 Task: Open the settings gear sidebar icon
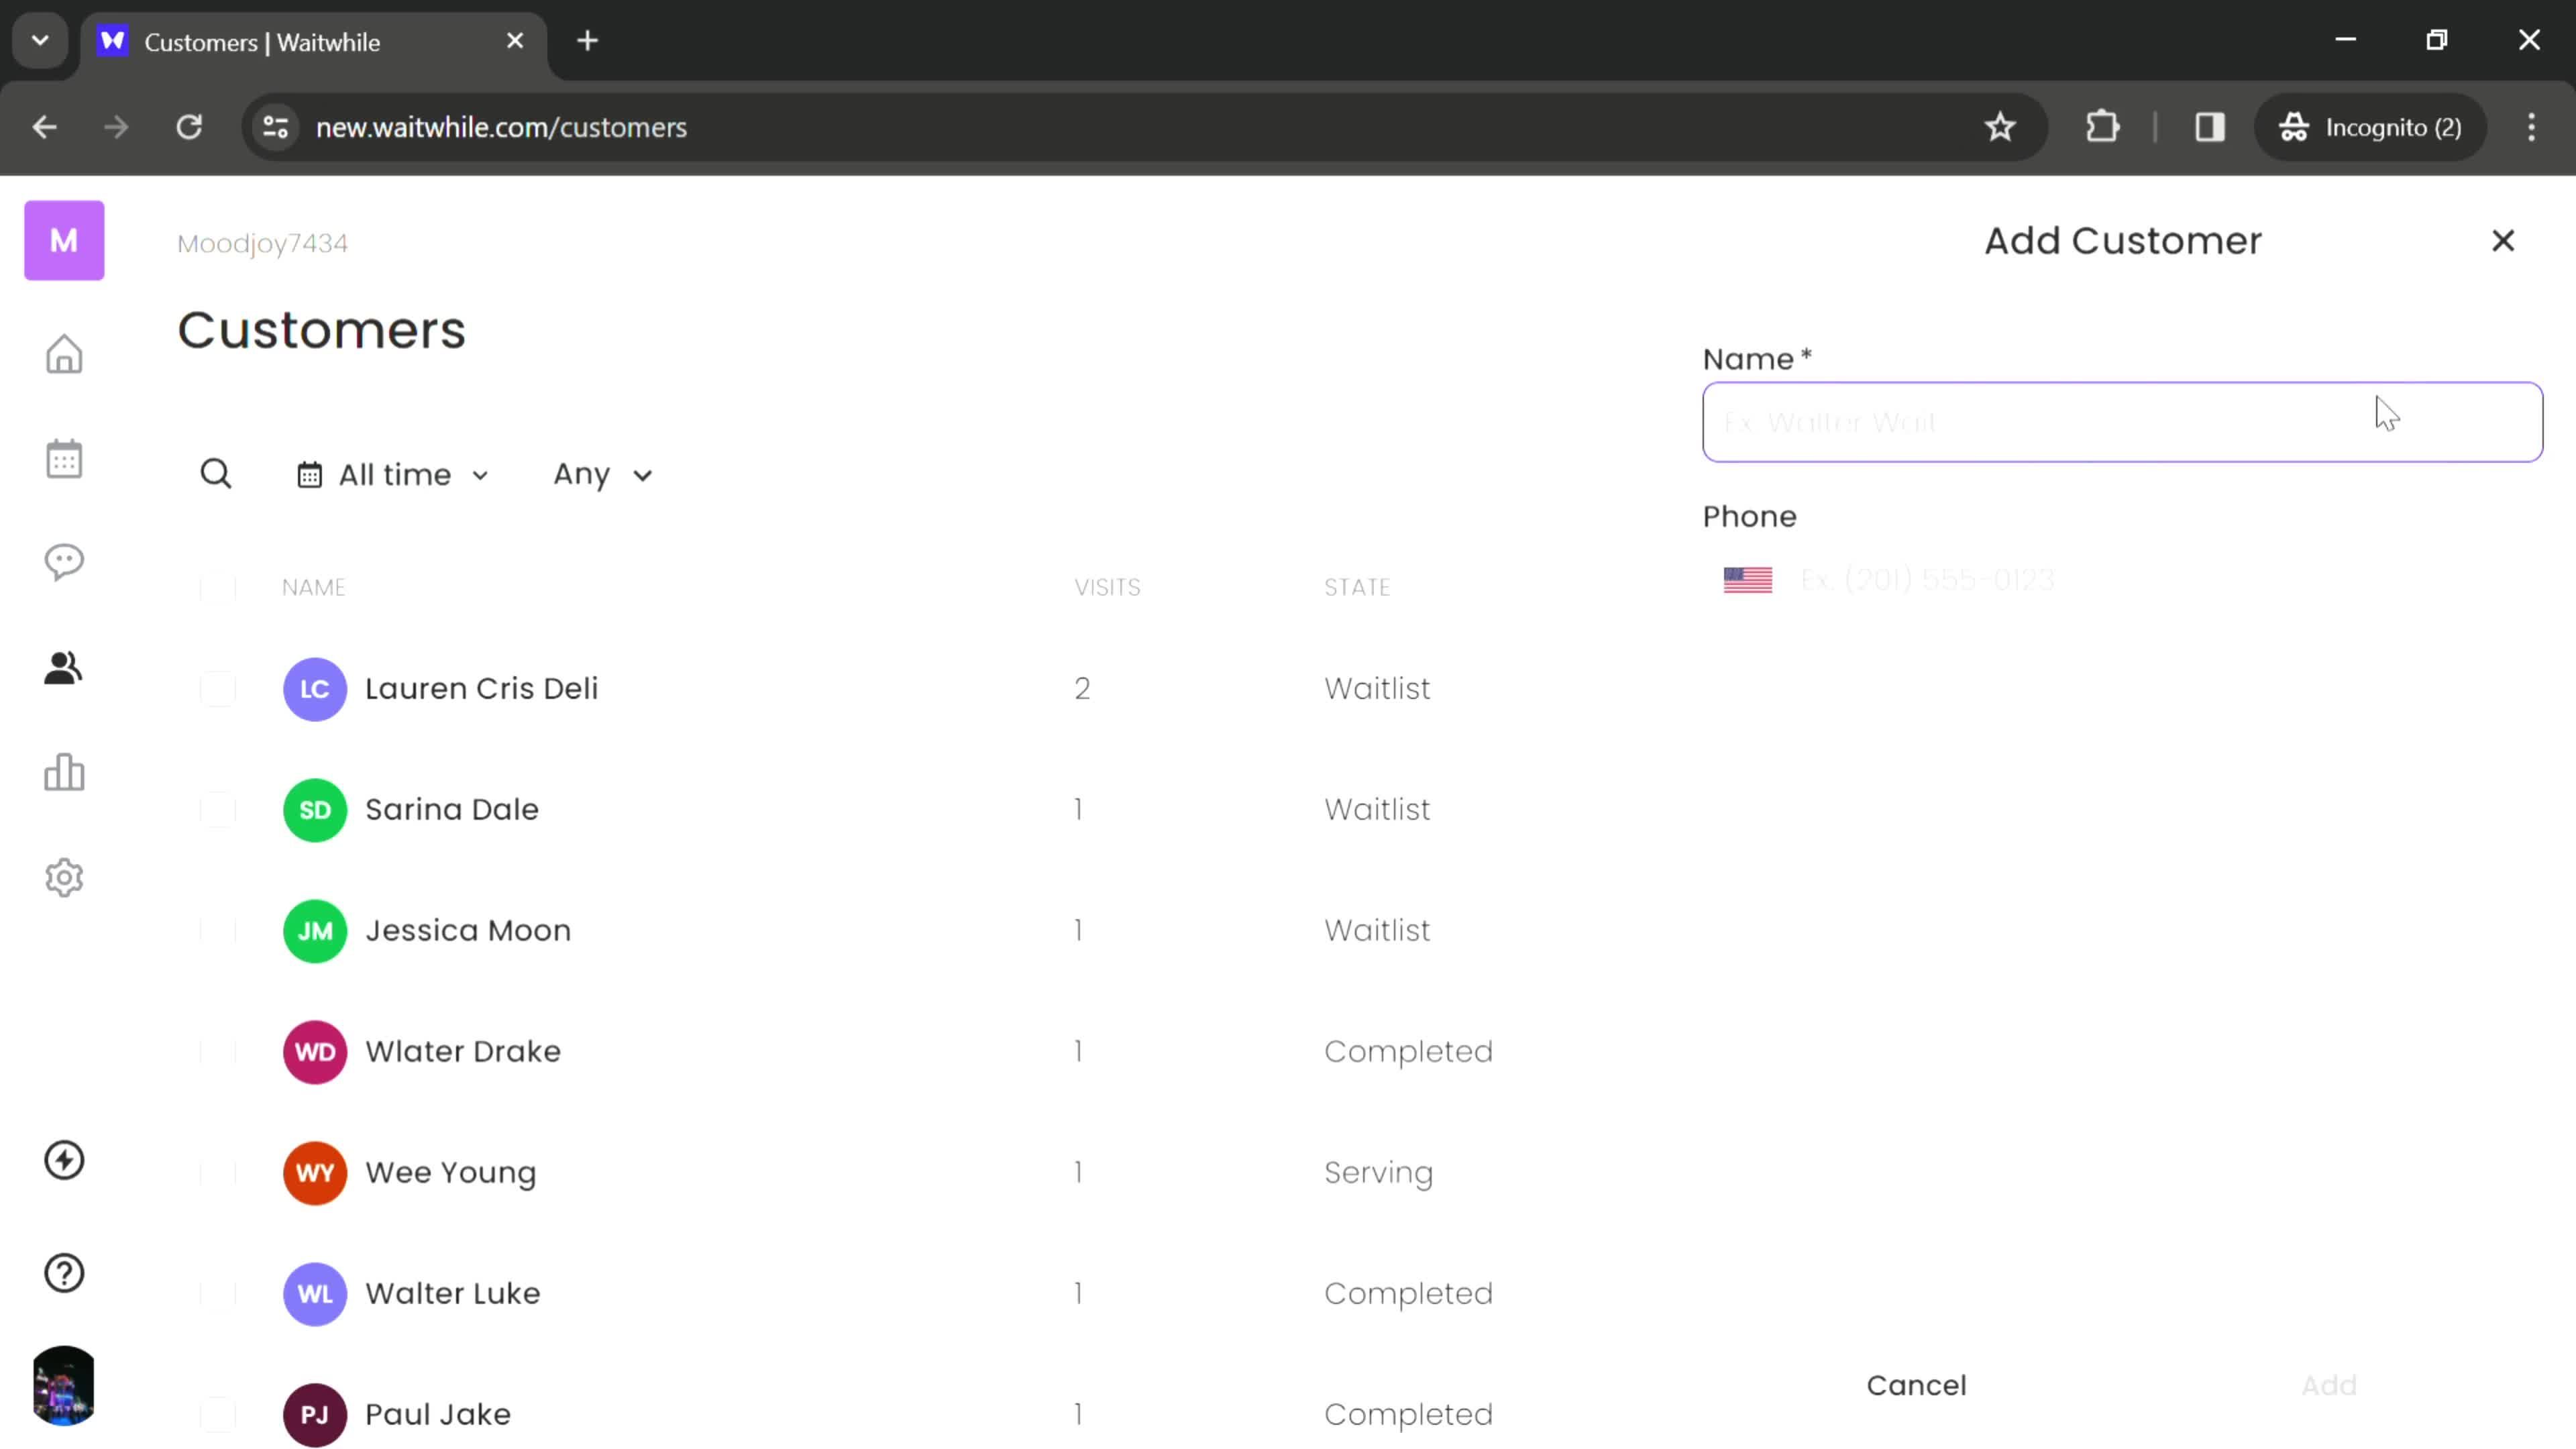[x=64, y=877]
